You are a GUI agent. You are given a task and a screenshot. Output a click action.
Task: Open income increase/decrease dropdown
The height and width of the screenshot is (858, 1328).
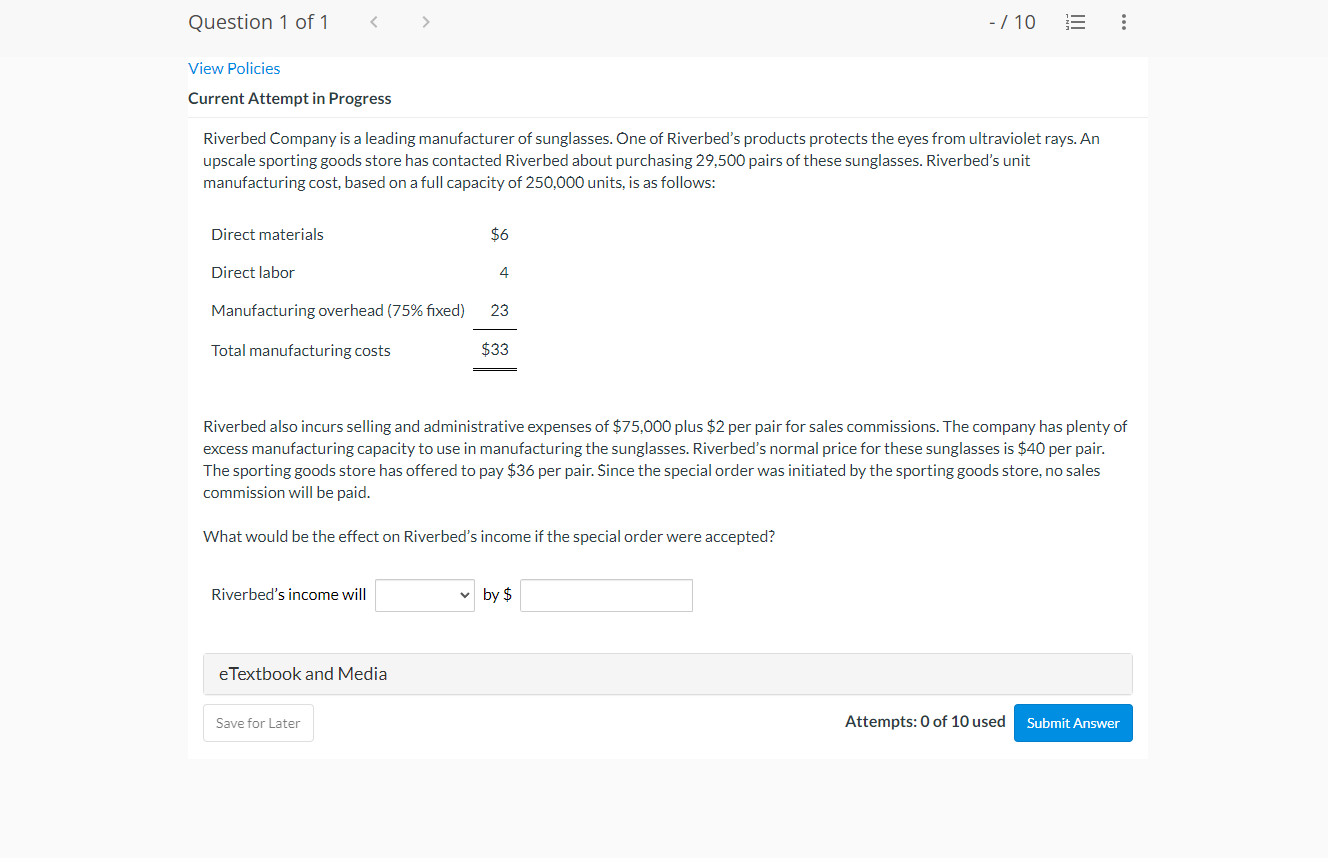[x=425, y=595]
